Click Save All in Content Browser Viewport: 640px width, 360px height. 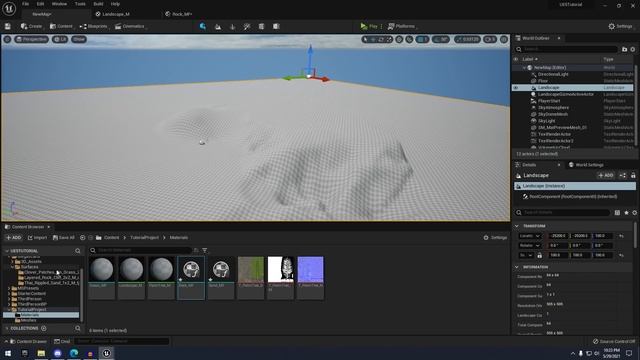point(64,238)
